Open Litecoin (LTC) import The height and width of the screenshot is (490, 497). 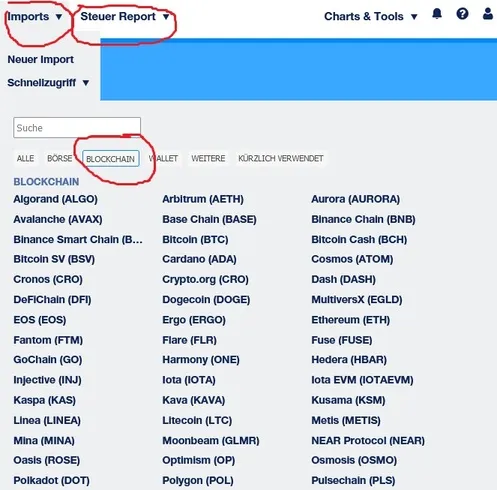(x=197, y=421)
